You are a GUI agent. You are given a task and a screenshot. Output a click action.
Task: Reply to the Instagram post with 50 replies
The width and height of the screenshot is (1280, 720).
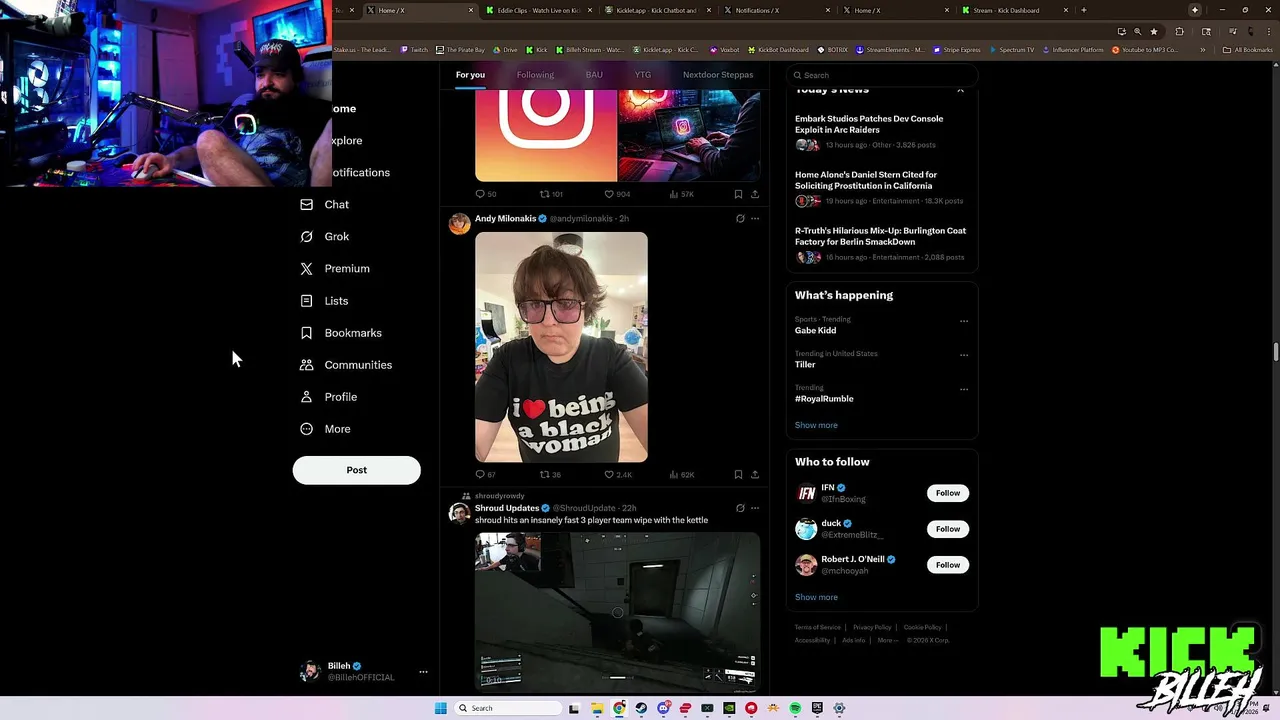coord(485,194)
